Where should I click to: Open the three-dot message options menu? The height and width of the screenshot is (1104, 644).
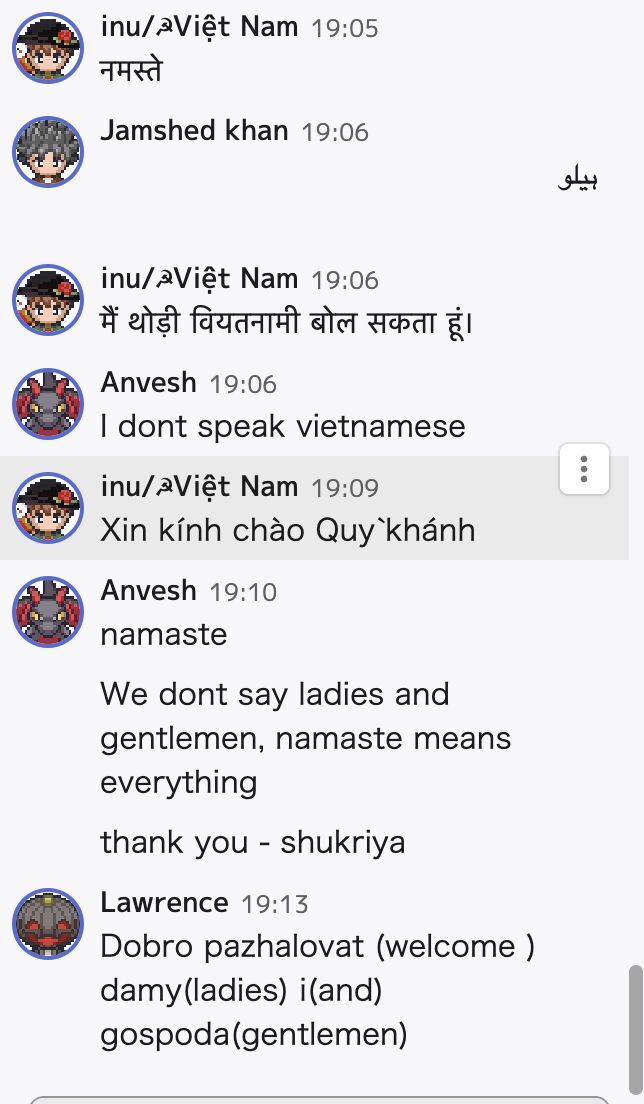coord(584,469)
